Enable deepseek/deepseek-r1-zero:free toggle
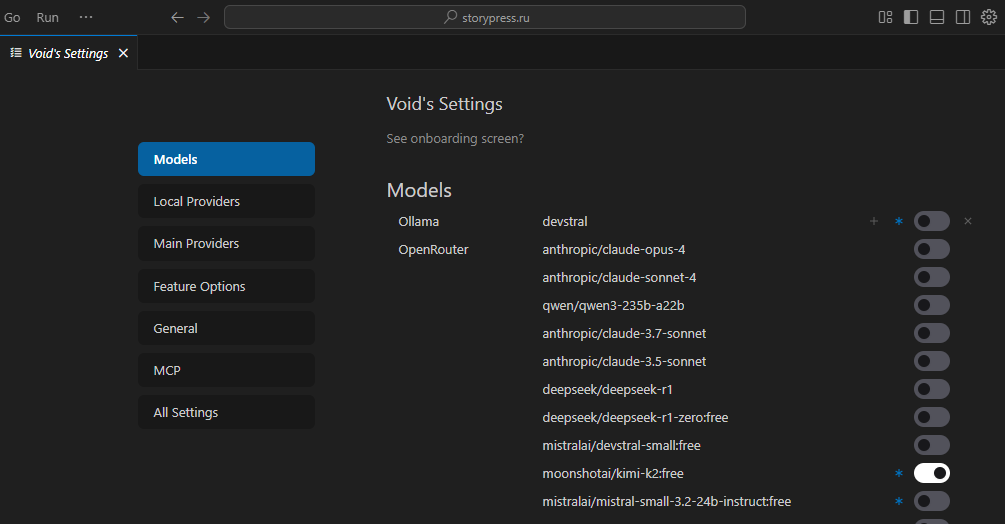Viewport: 1005px width, 524px height. (x=932, y=418)
